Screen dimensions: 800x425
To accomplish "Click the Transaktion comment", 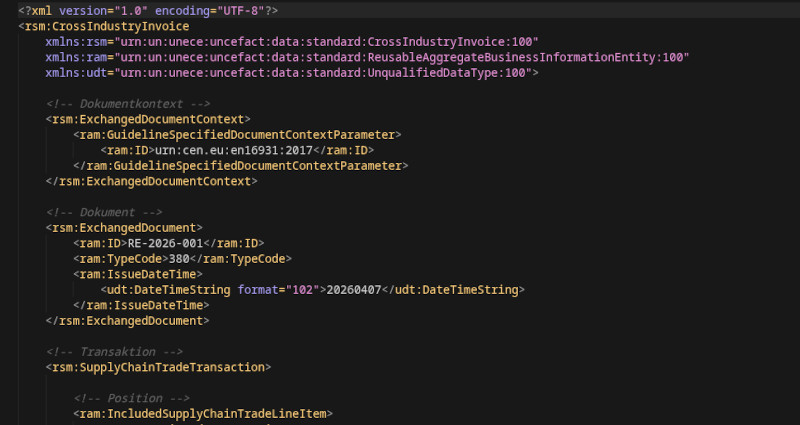I will (114, 352).
